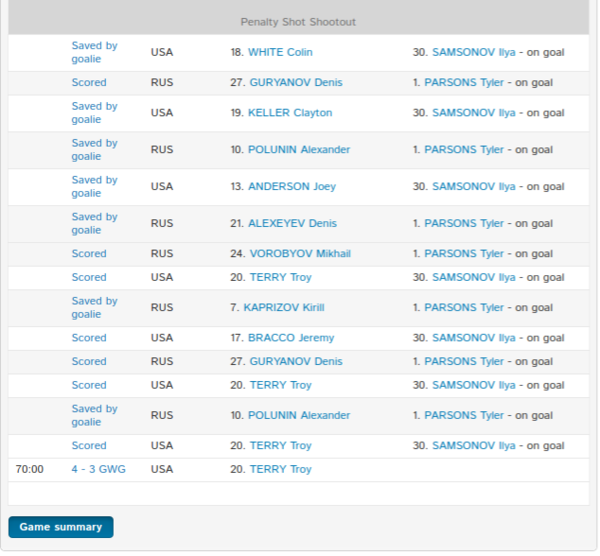
Task: Open SAMSONOV Ilya link in ANDERSON Joey row
Action: tap(474, 186)
